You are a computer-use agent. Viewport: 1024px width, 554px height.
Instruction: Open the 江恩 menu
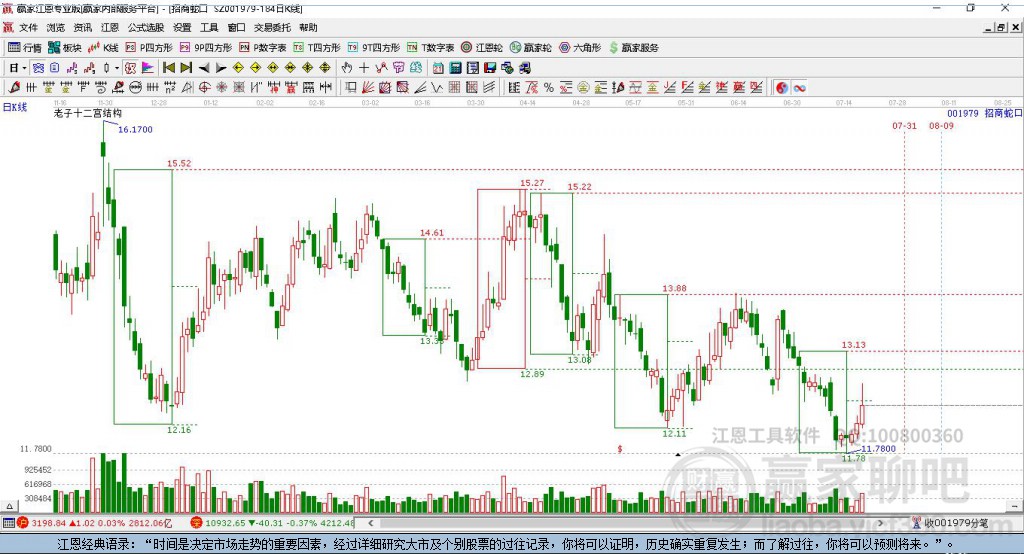point(110,27)
